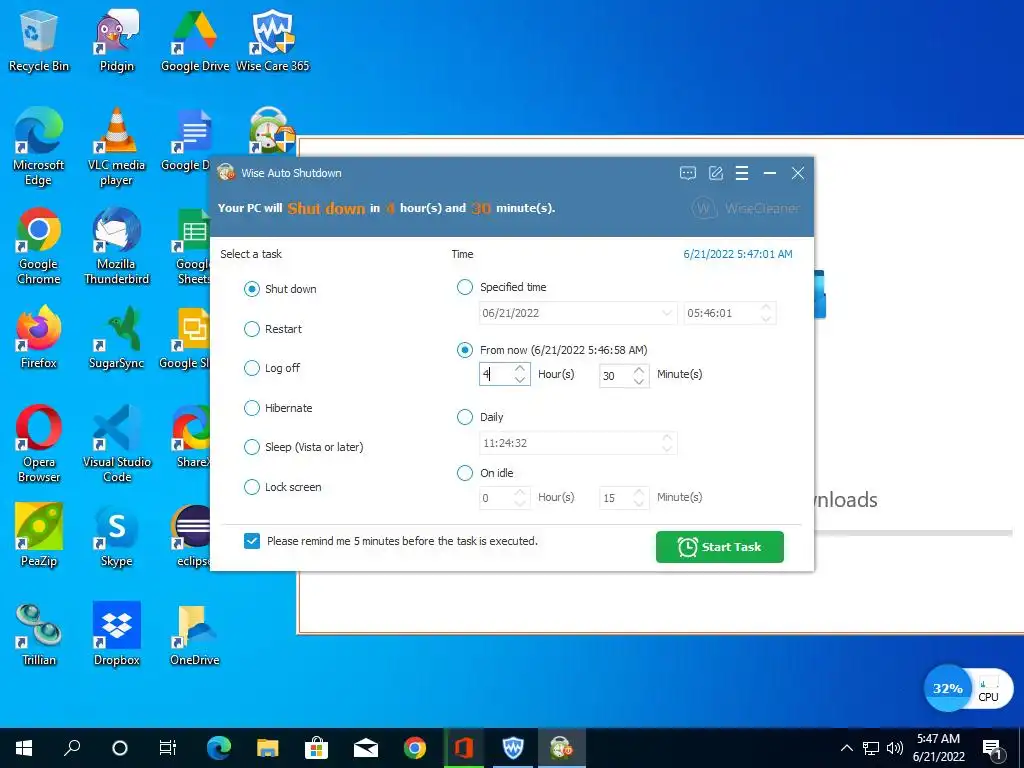Click the network icon in system tray

coord(871,748)
